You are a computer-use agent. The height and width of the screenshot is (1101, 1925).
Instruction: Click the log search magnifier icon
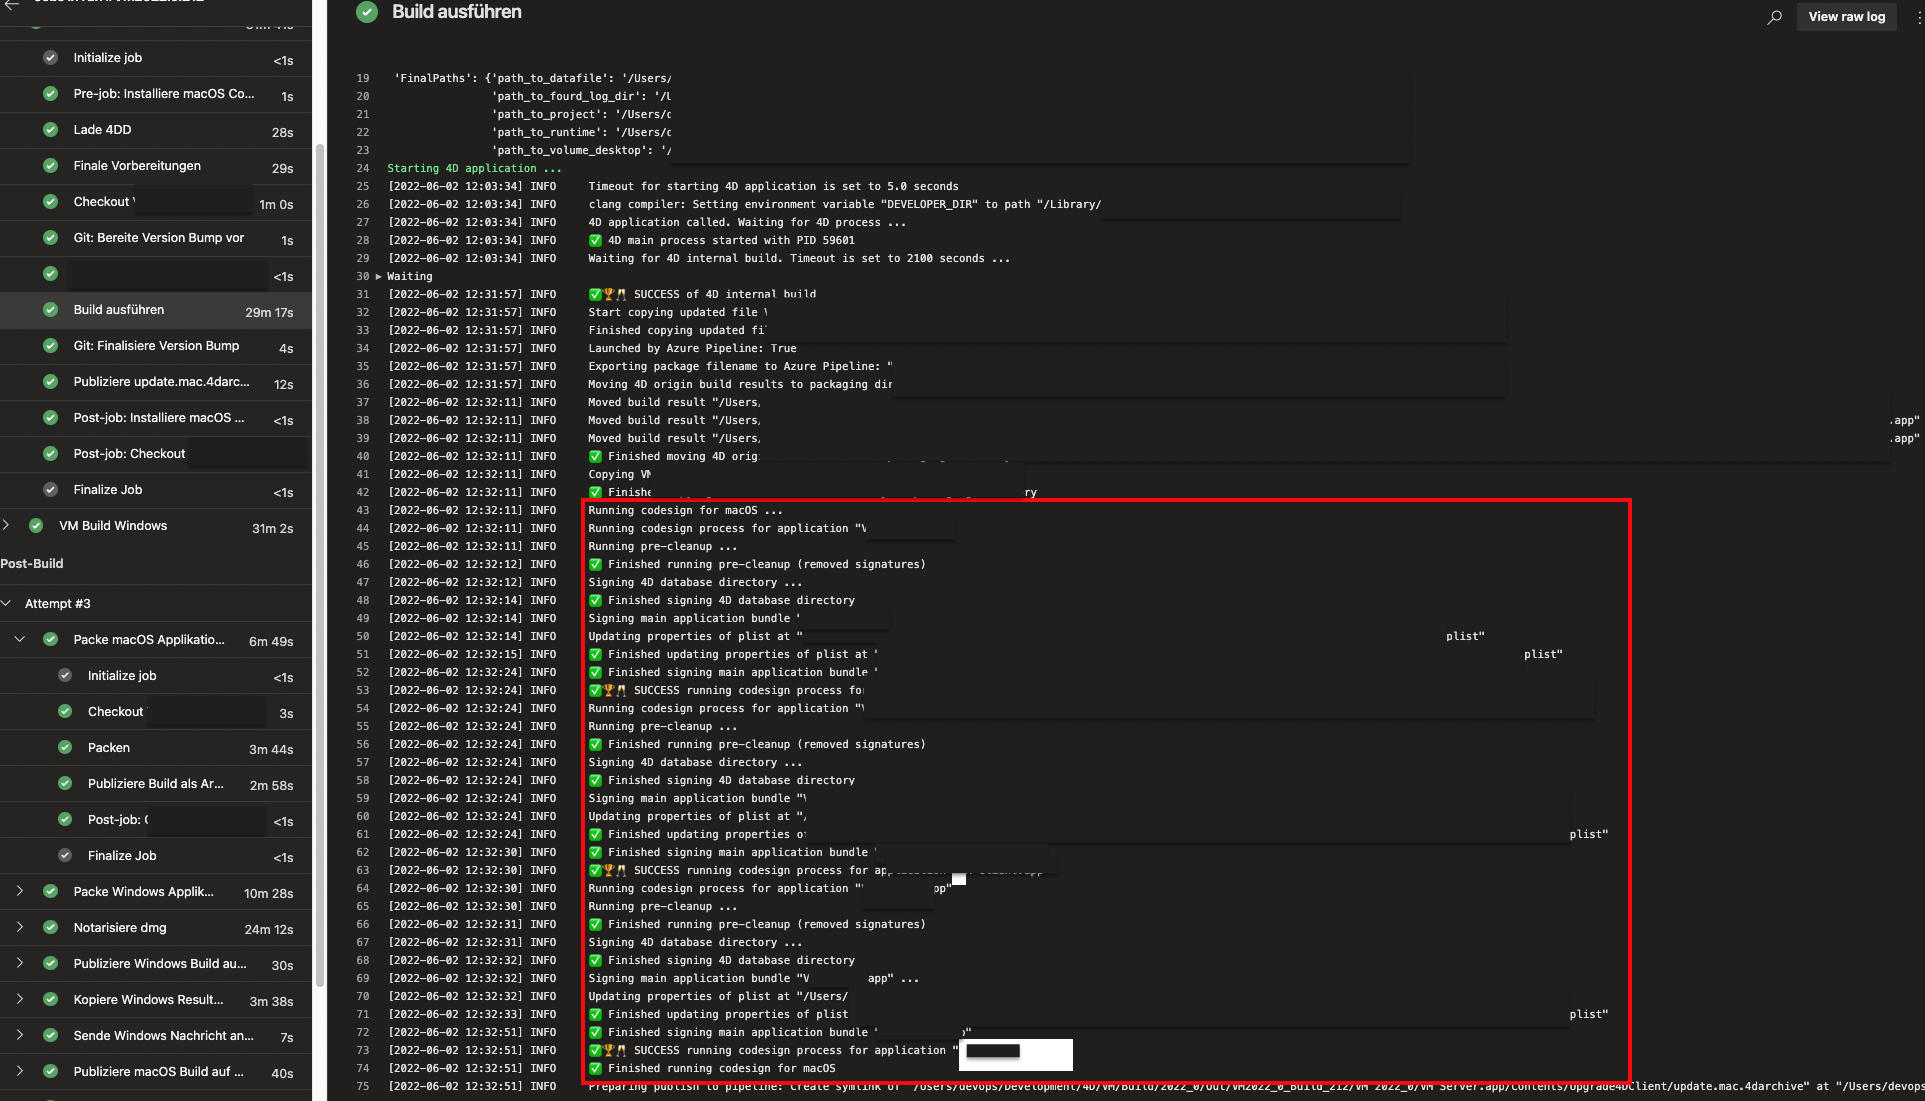(1774, 17)
